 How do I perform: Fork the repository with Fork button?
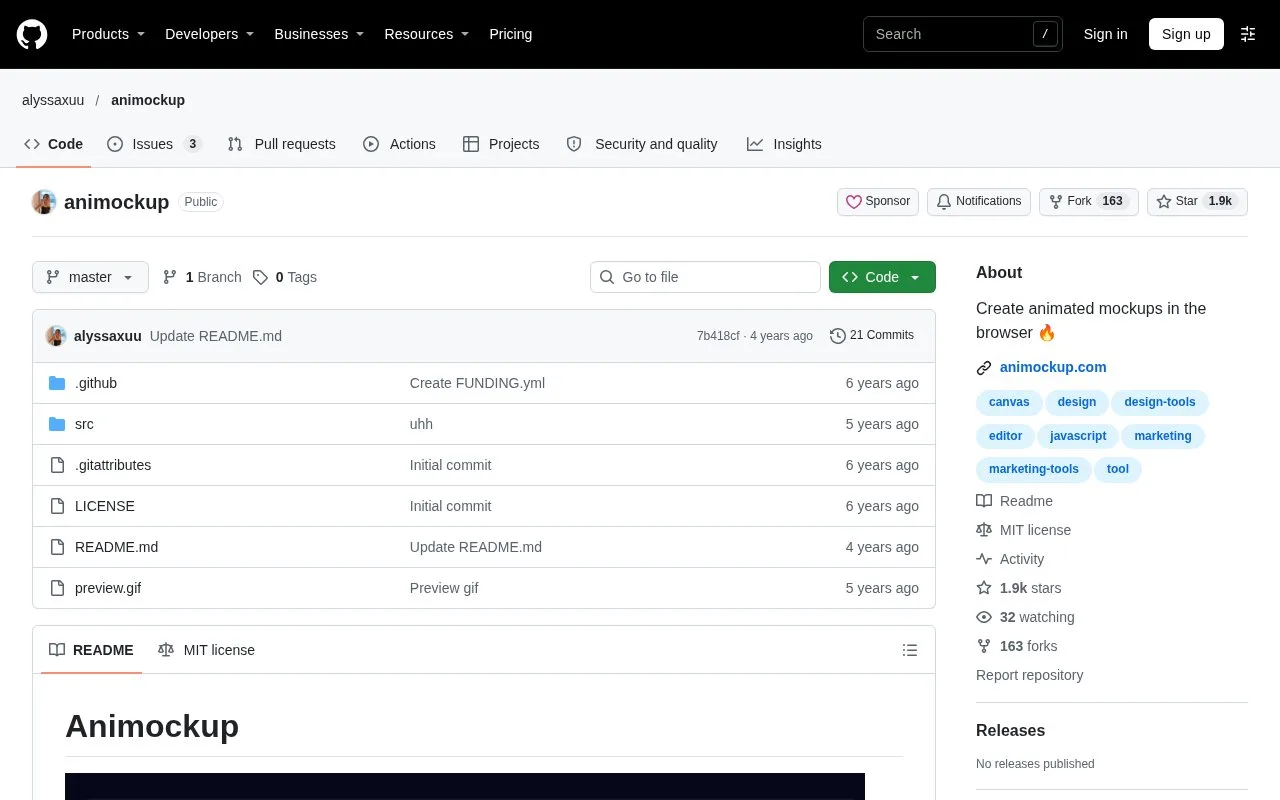(x=1089, y=201)
